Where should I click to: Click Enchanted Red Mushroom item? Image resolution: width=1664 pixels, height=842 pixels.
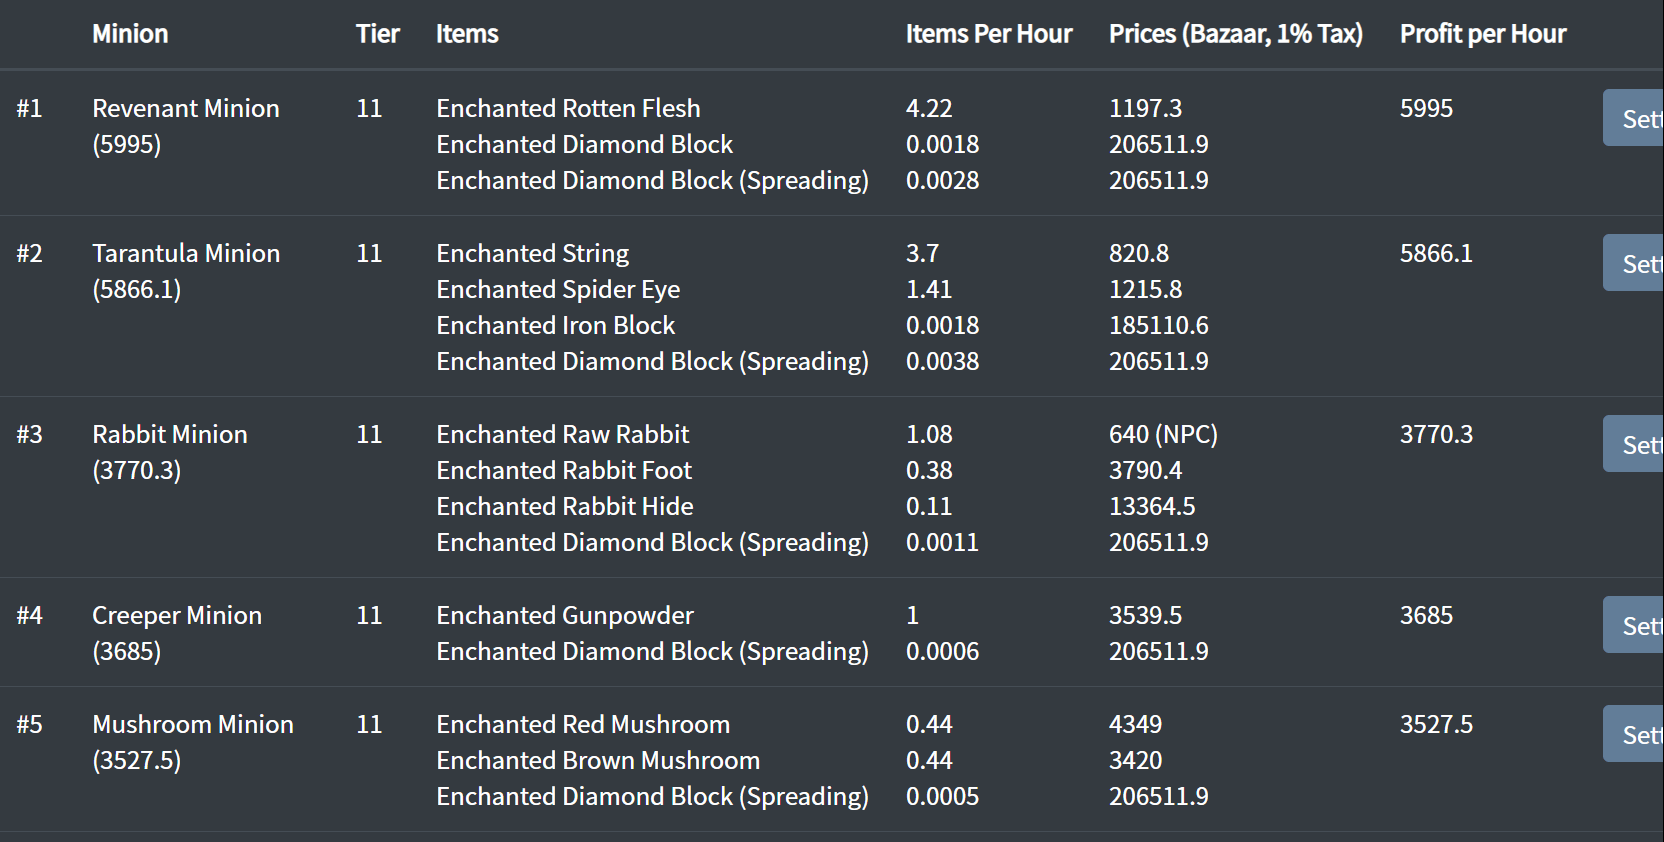pyautogui.click(x=583, y=724)
